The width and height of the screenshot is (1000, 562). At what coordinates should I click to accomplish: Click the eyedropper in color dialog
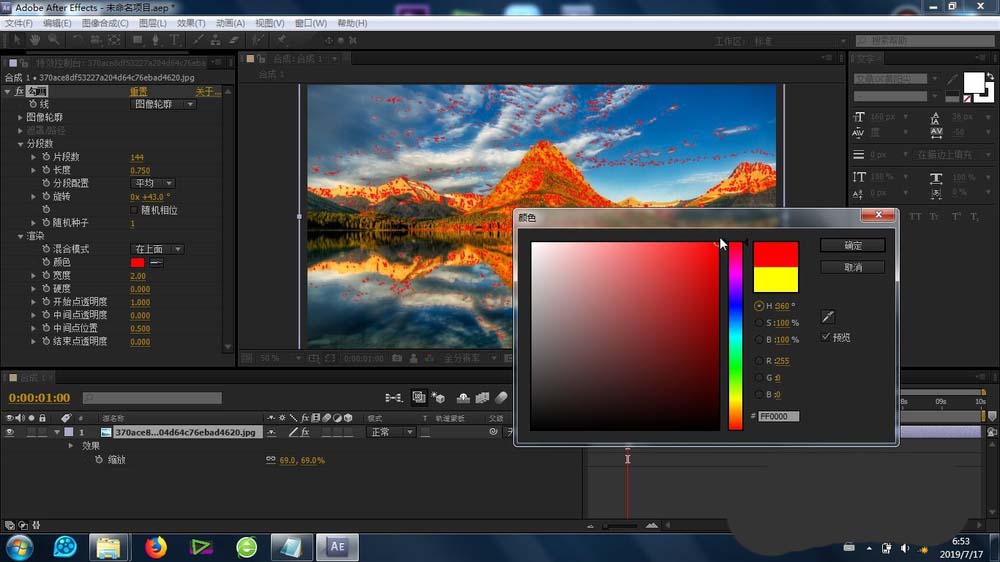(x=828, y=316)
